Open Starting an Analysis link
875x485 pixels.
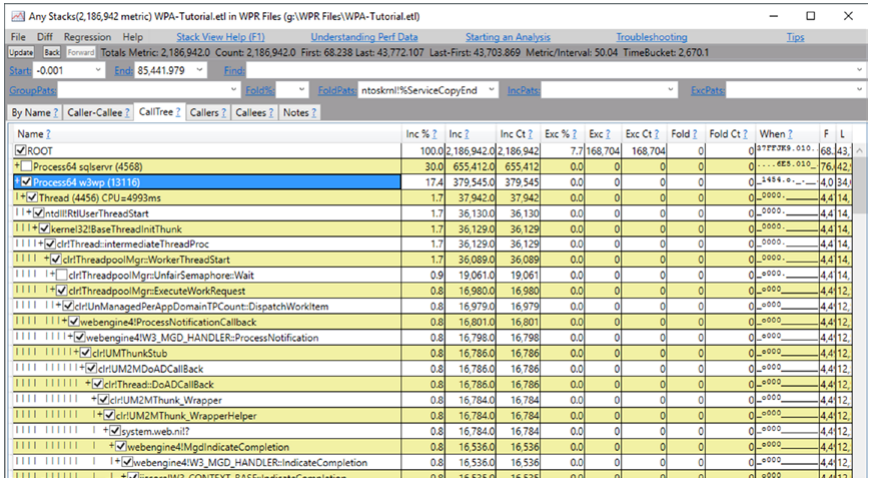[x=508, y=37]
